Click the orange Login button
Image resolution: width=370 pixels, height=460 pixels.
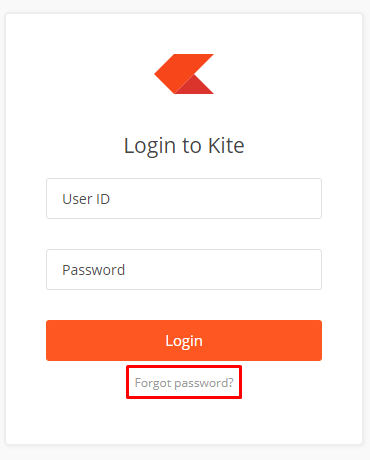click(x=184, y=340)
